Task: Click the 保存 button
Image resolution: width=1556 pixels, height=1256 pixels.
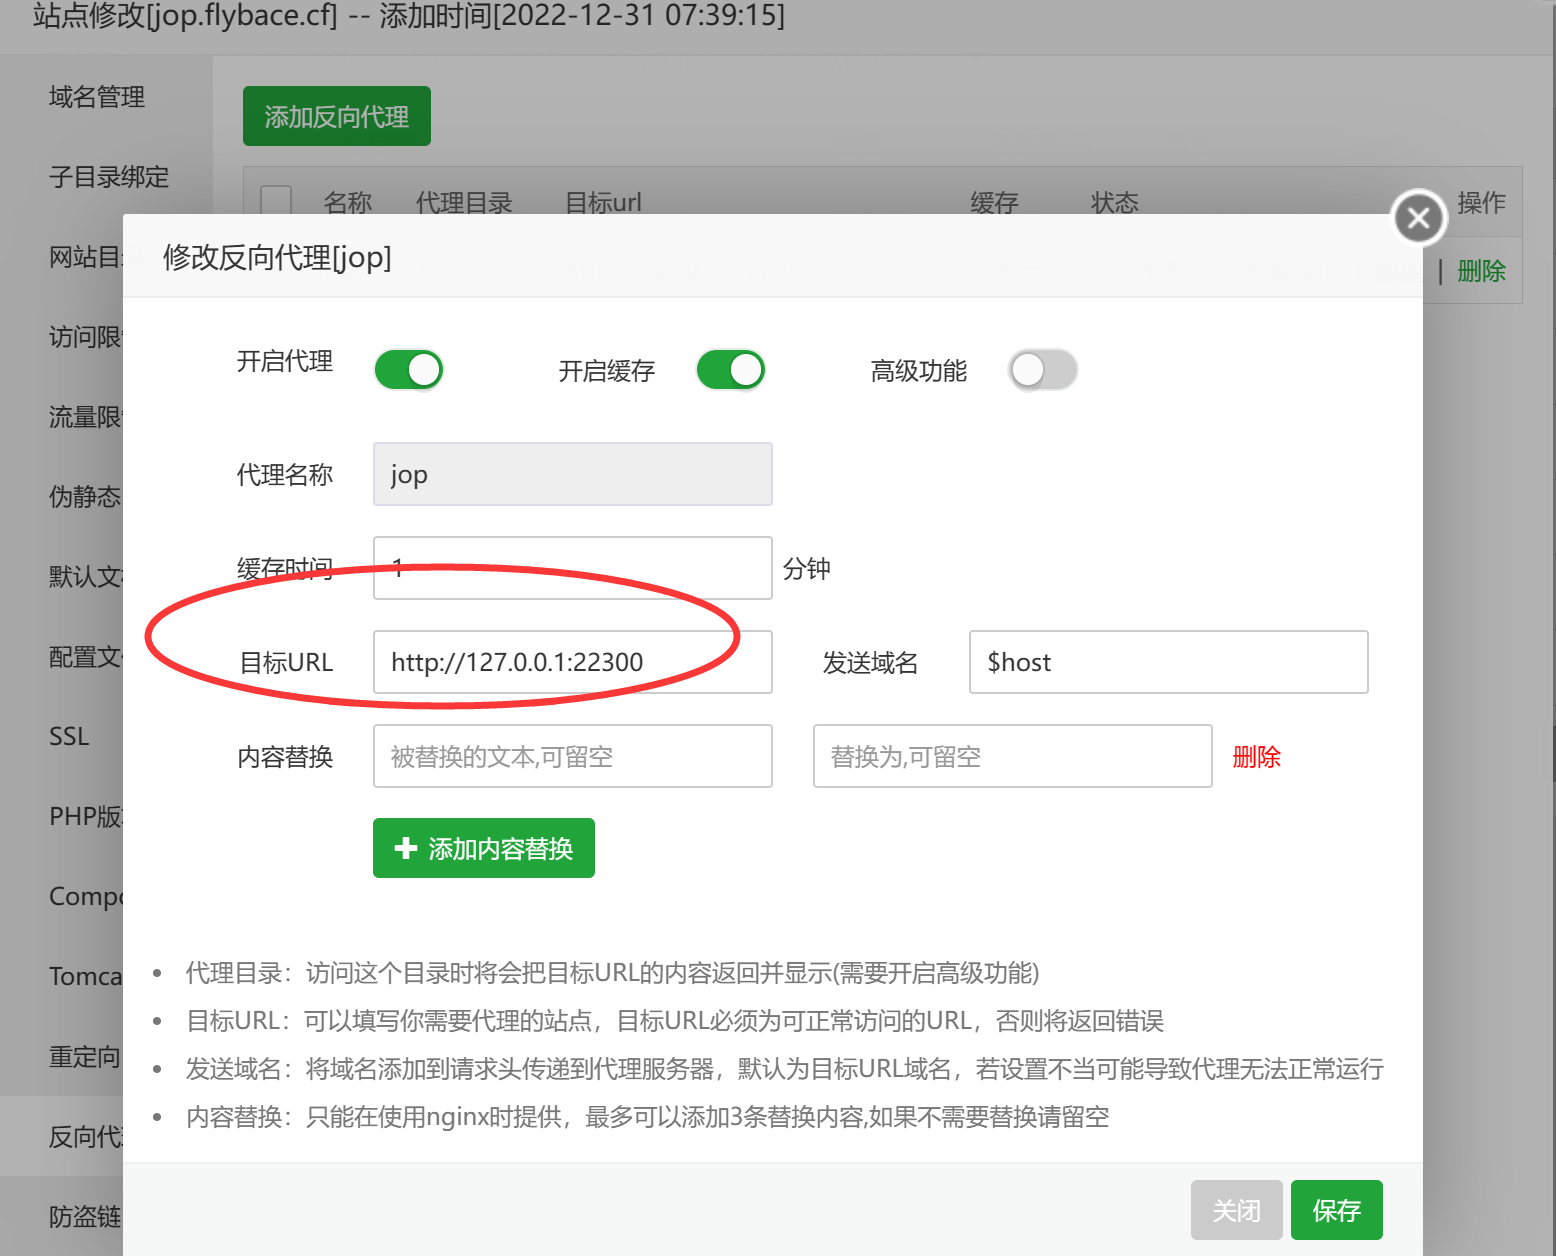Action: pos(1336,1210)
